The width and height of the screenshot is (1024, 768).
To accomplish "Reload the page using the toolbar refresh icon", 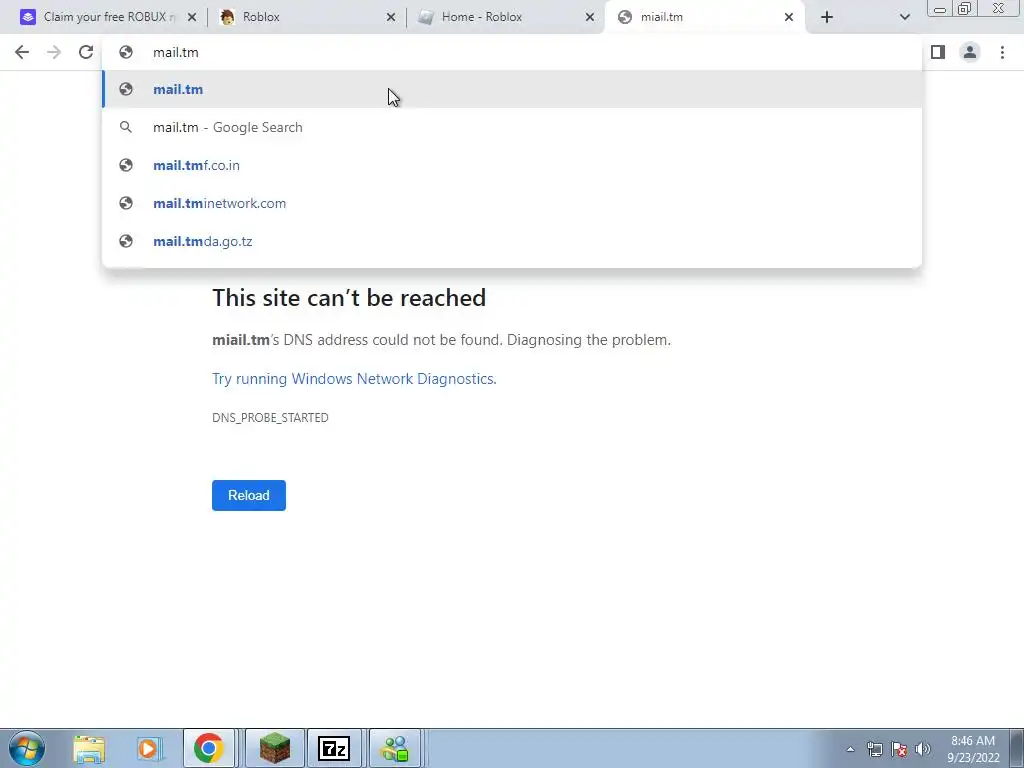I will click(x=86, y=52).
